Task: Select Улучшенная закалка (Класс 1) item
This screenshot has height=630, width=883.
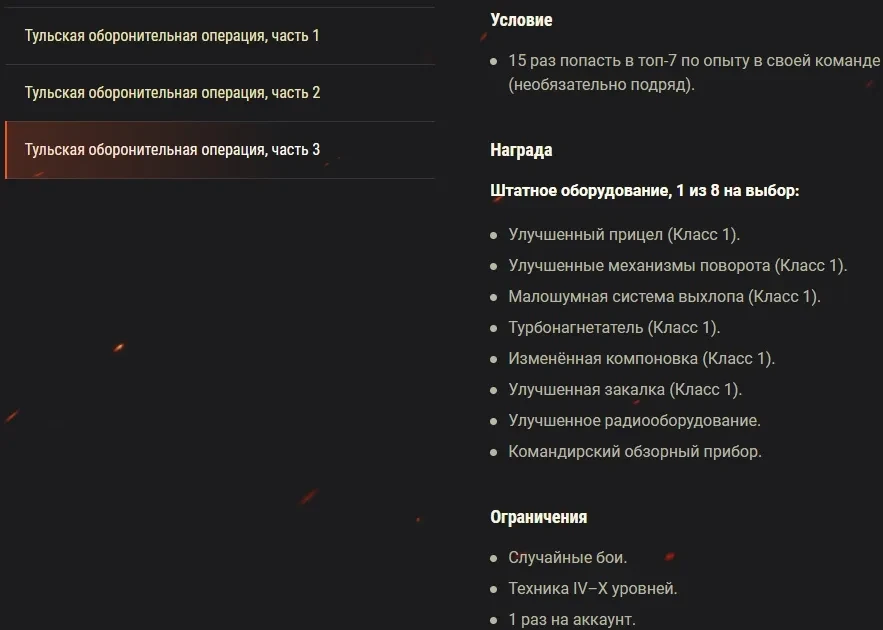Action: (x=625, y=390)
